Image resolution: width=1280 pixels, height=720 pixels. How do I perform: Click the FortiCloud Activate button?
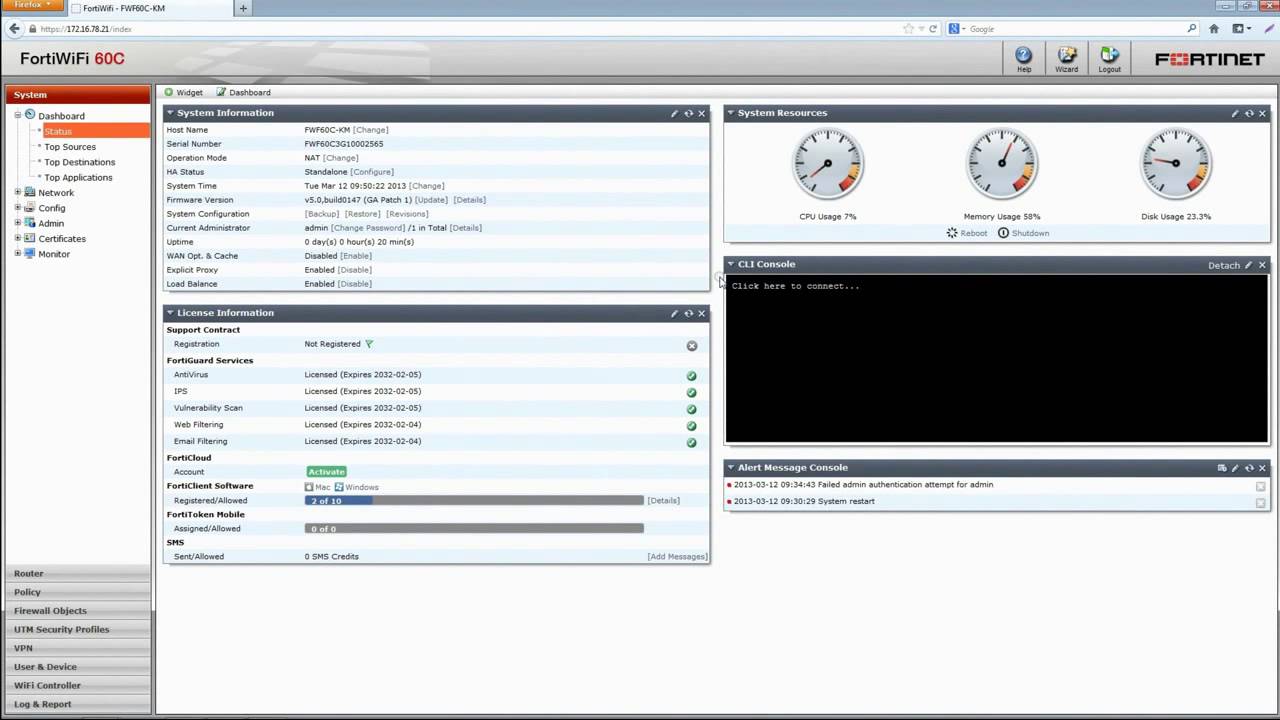click(326, 472)
